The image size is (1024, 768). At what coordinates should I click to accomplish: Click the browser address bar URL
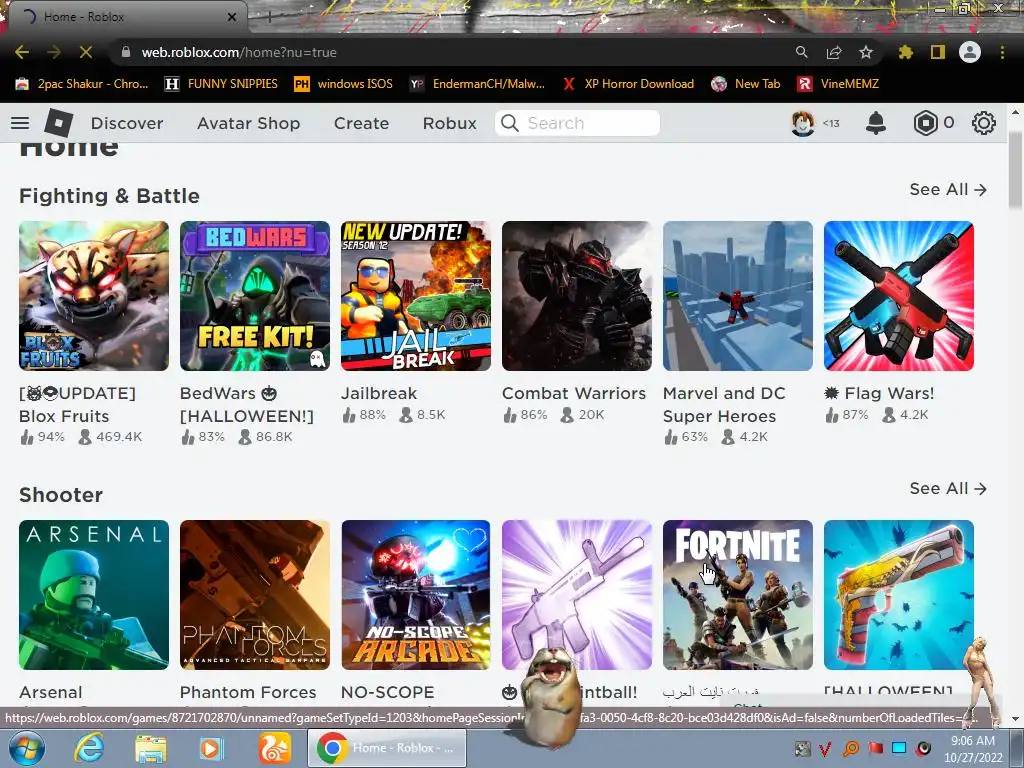[239, 52]
